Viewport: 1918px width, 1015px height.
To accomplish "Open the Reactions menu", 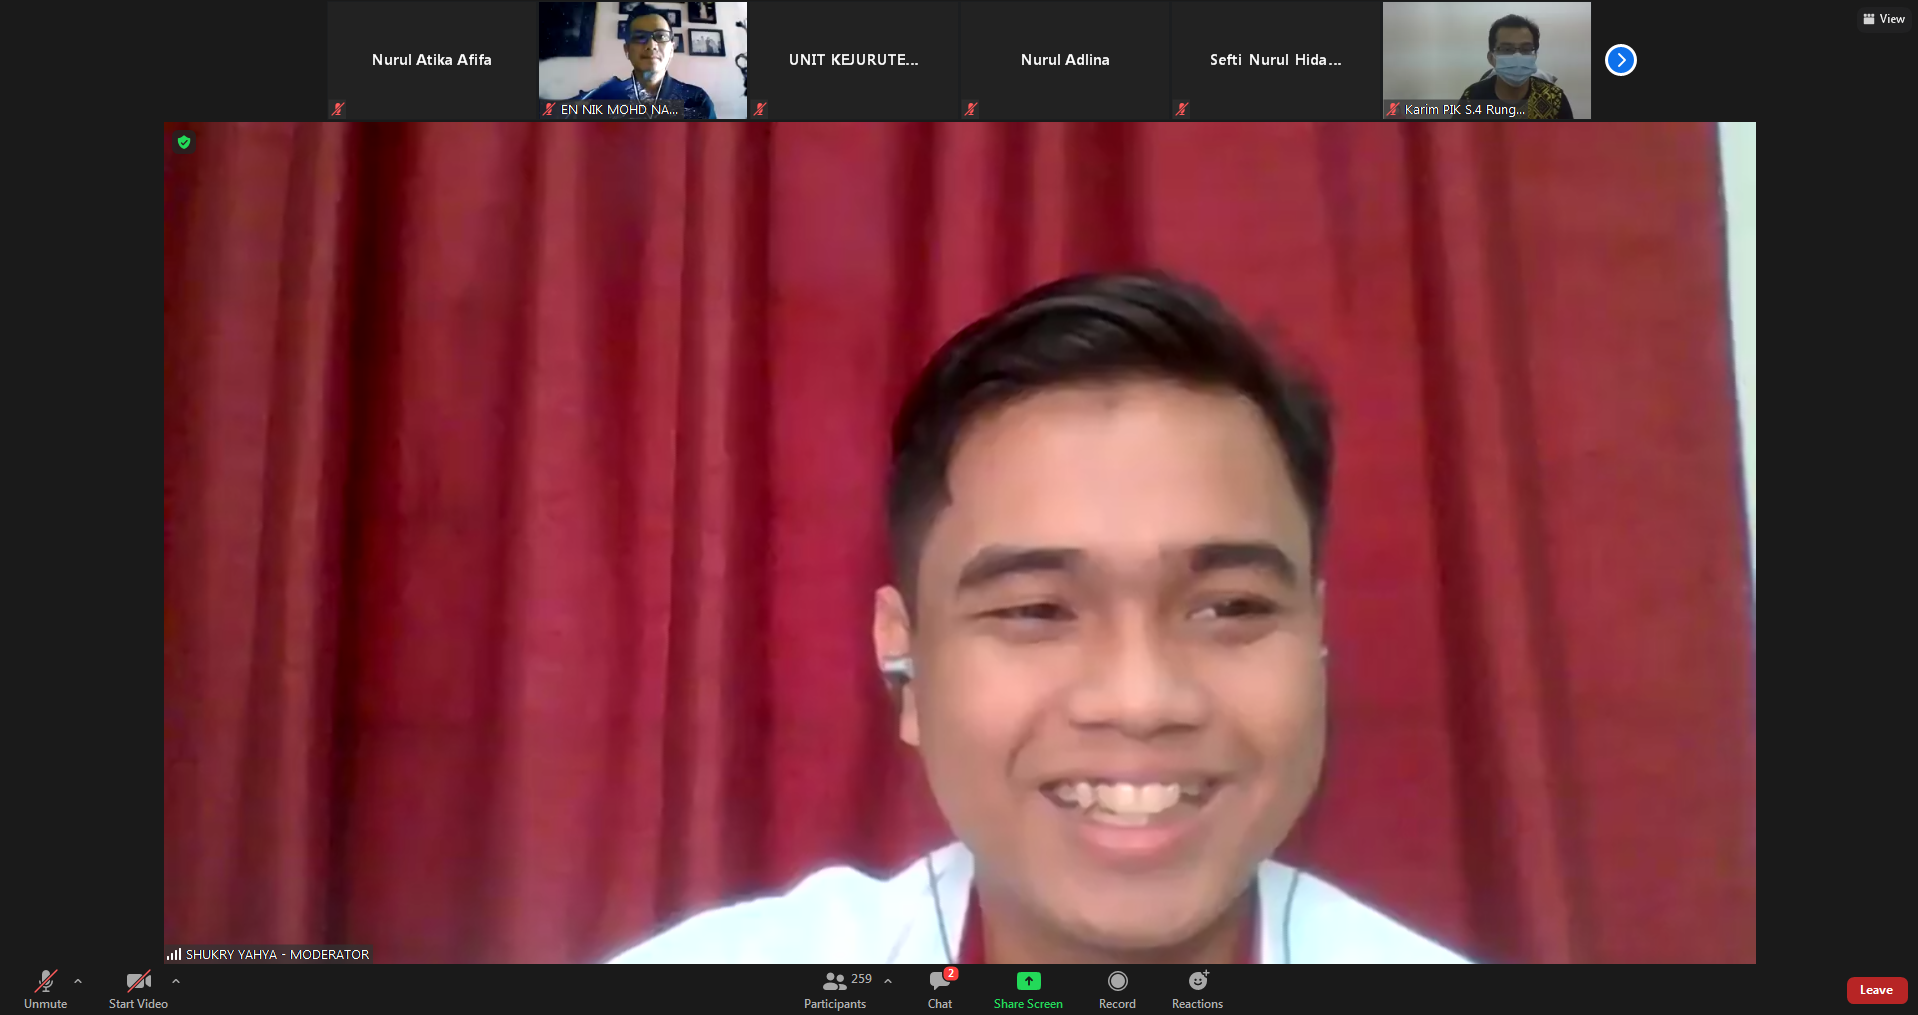I will click(x=1197, y=982).
